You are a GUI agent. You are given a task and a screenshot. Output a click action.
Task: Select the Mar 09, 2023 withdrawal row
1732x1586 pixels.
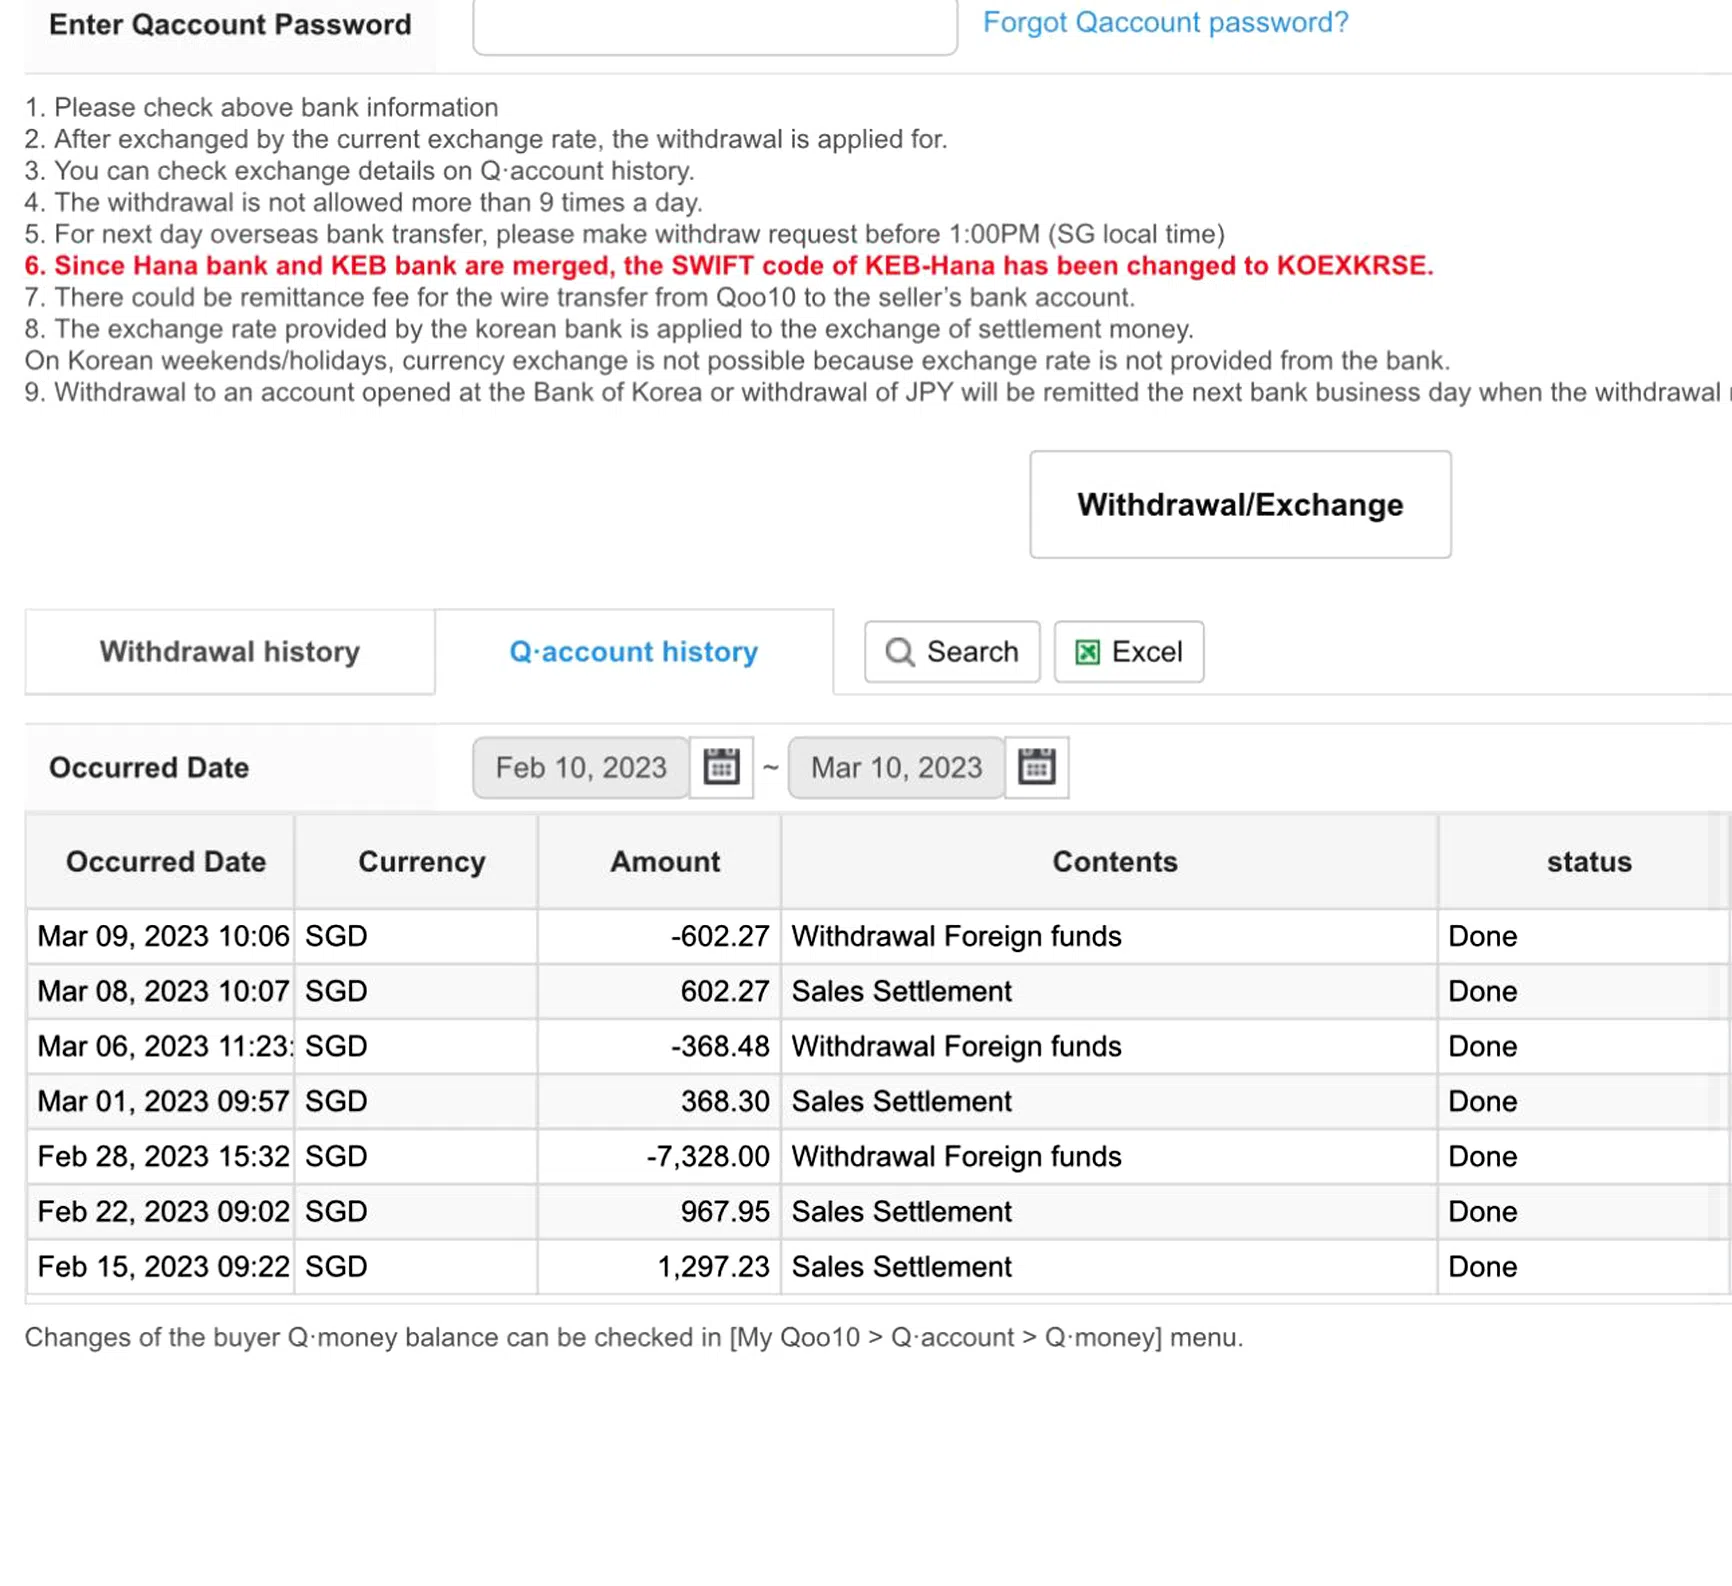[x=955, y=936]
